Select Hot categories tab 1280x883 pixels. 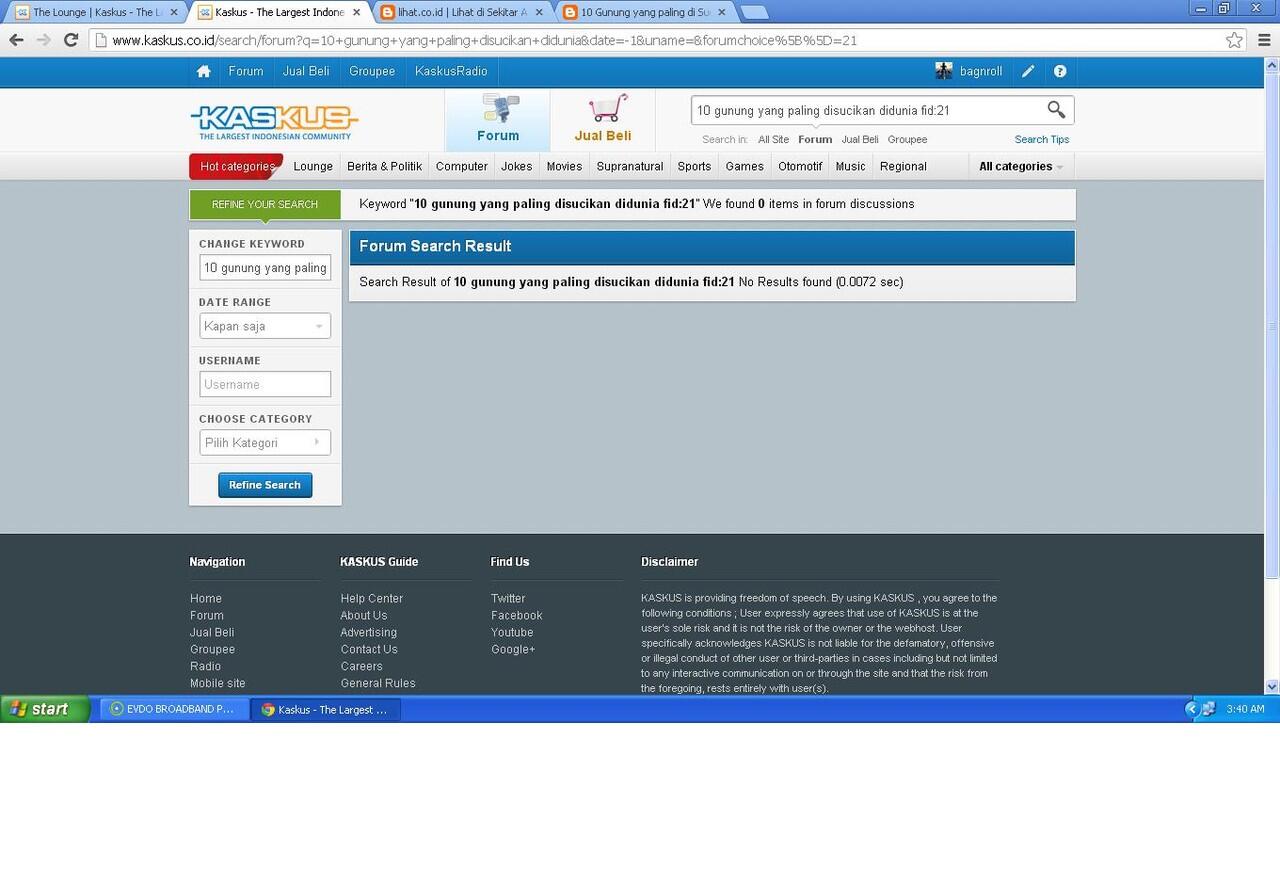[x=236, y=167]
